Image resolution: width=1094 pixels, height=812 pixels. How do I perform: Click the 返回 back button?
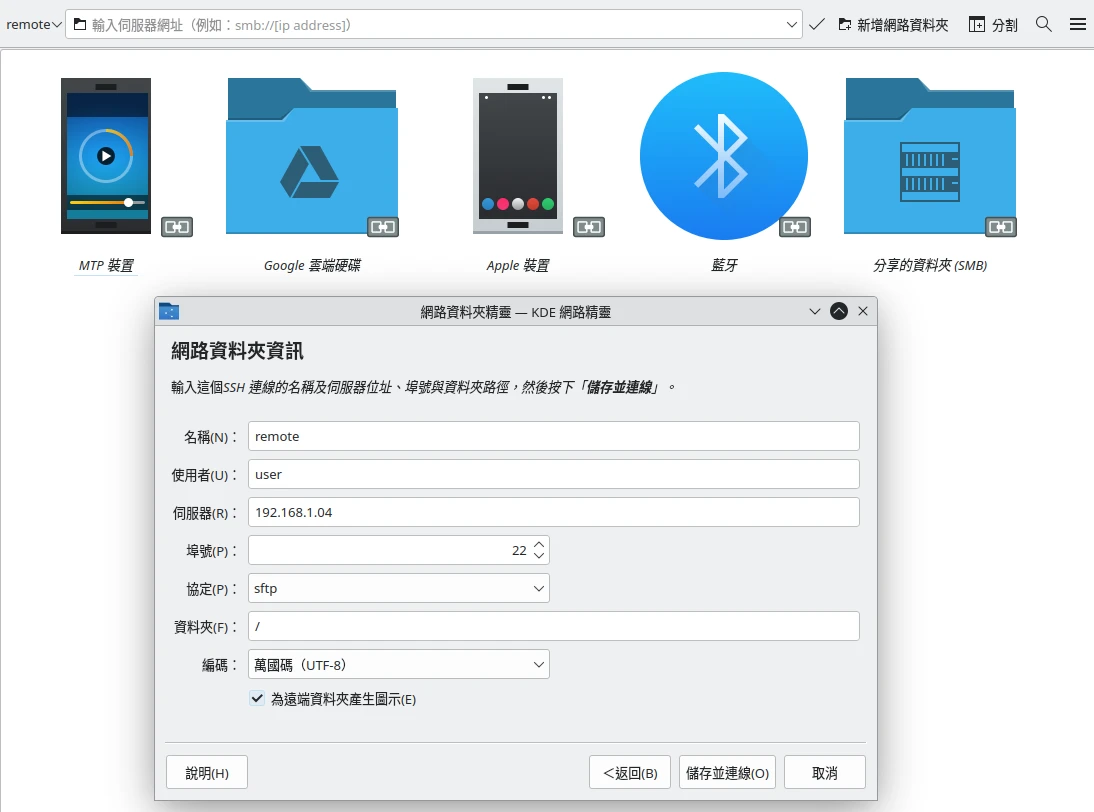tap(630, 773)
